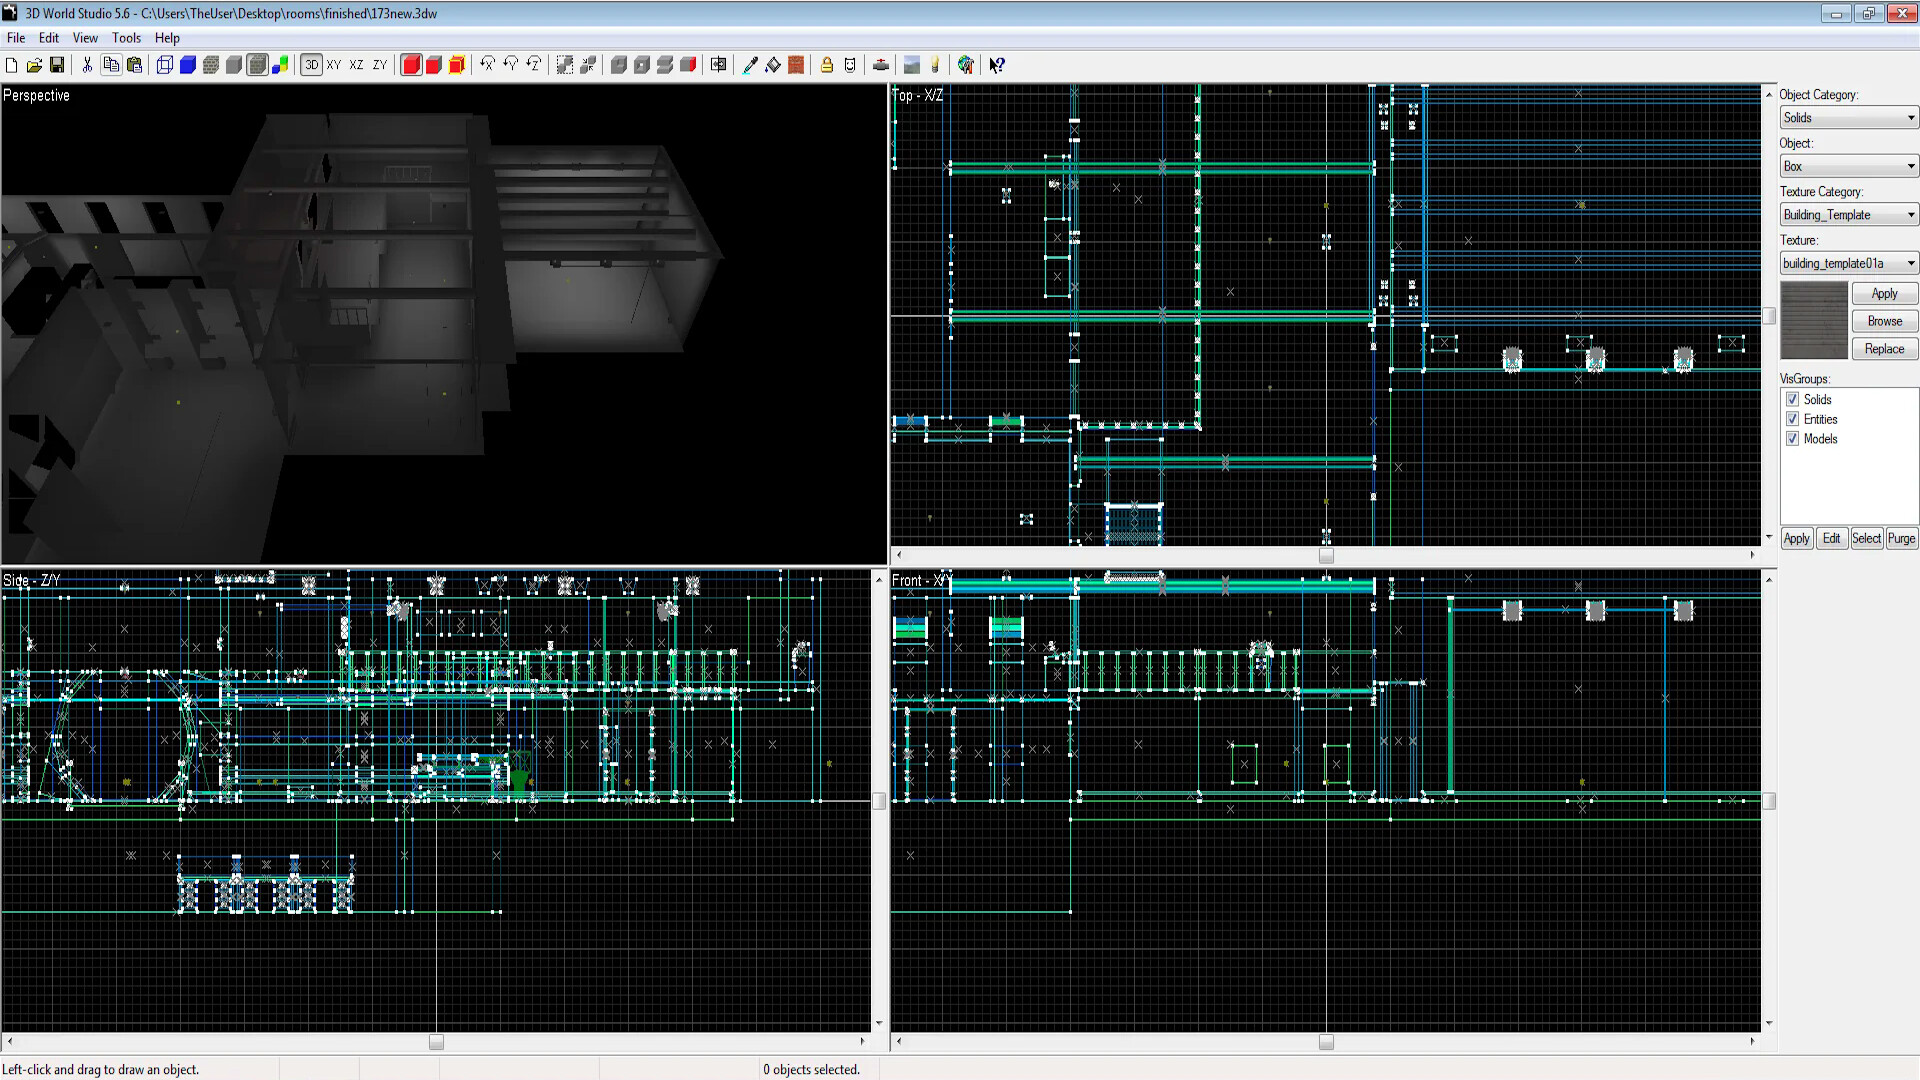This screenshot has width=1920, height=1080.
Task: Open the Tools menu
Action: click(126, 38)
